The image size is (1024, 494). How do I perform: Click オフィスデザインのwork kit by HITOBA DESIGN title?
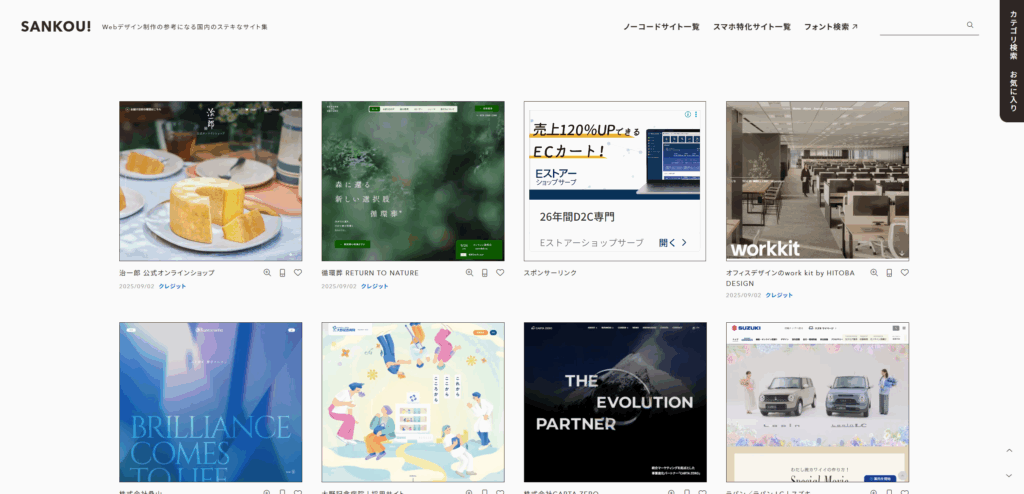tap(792, 278)
